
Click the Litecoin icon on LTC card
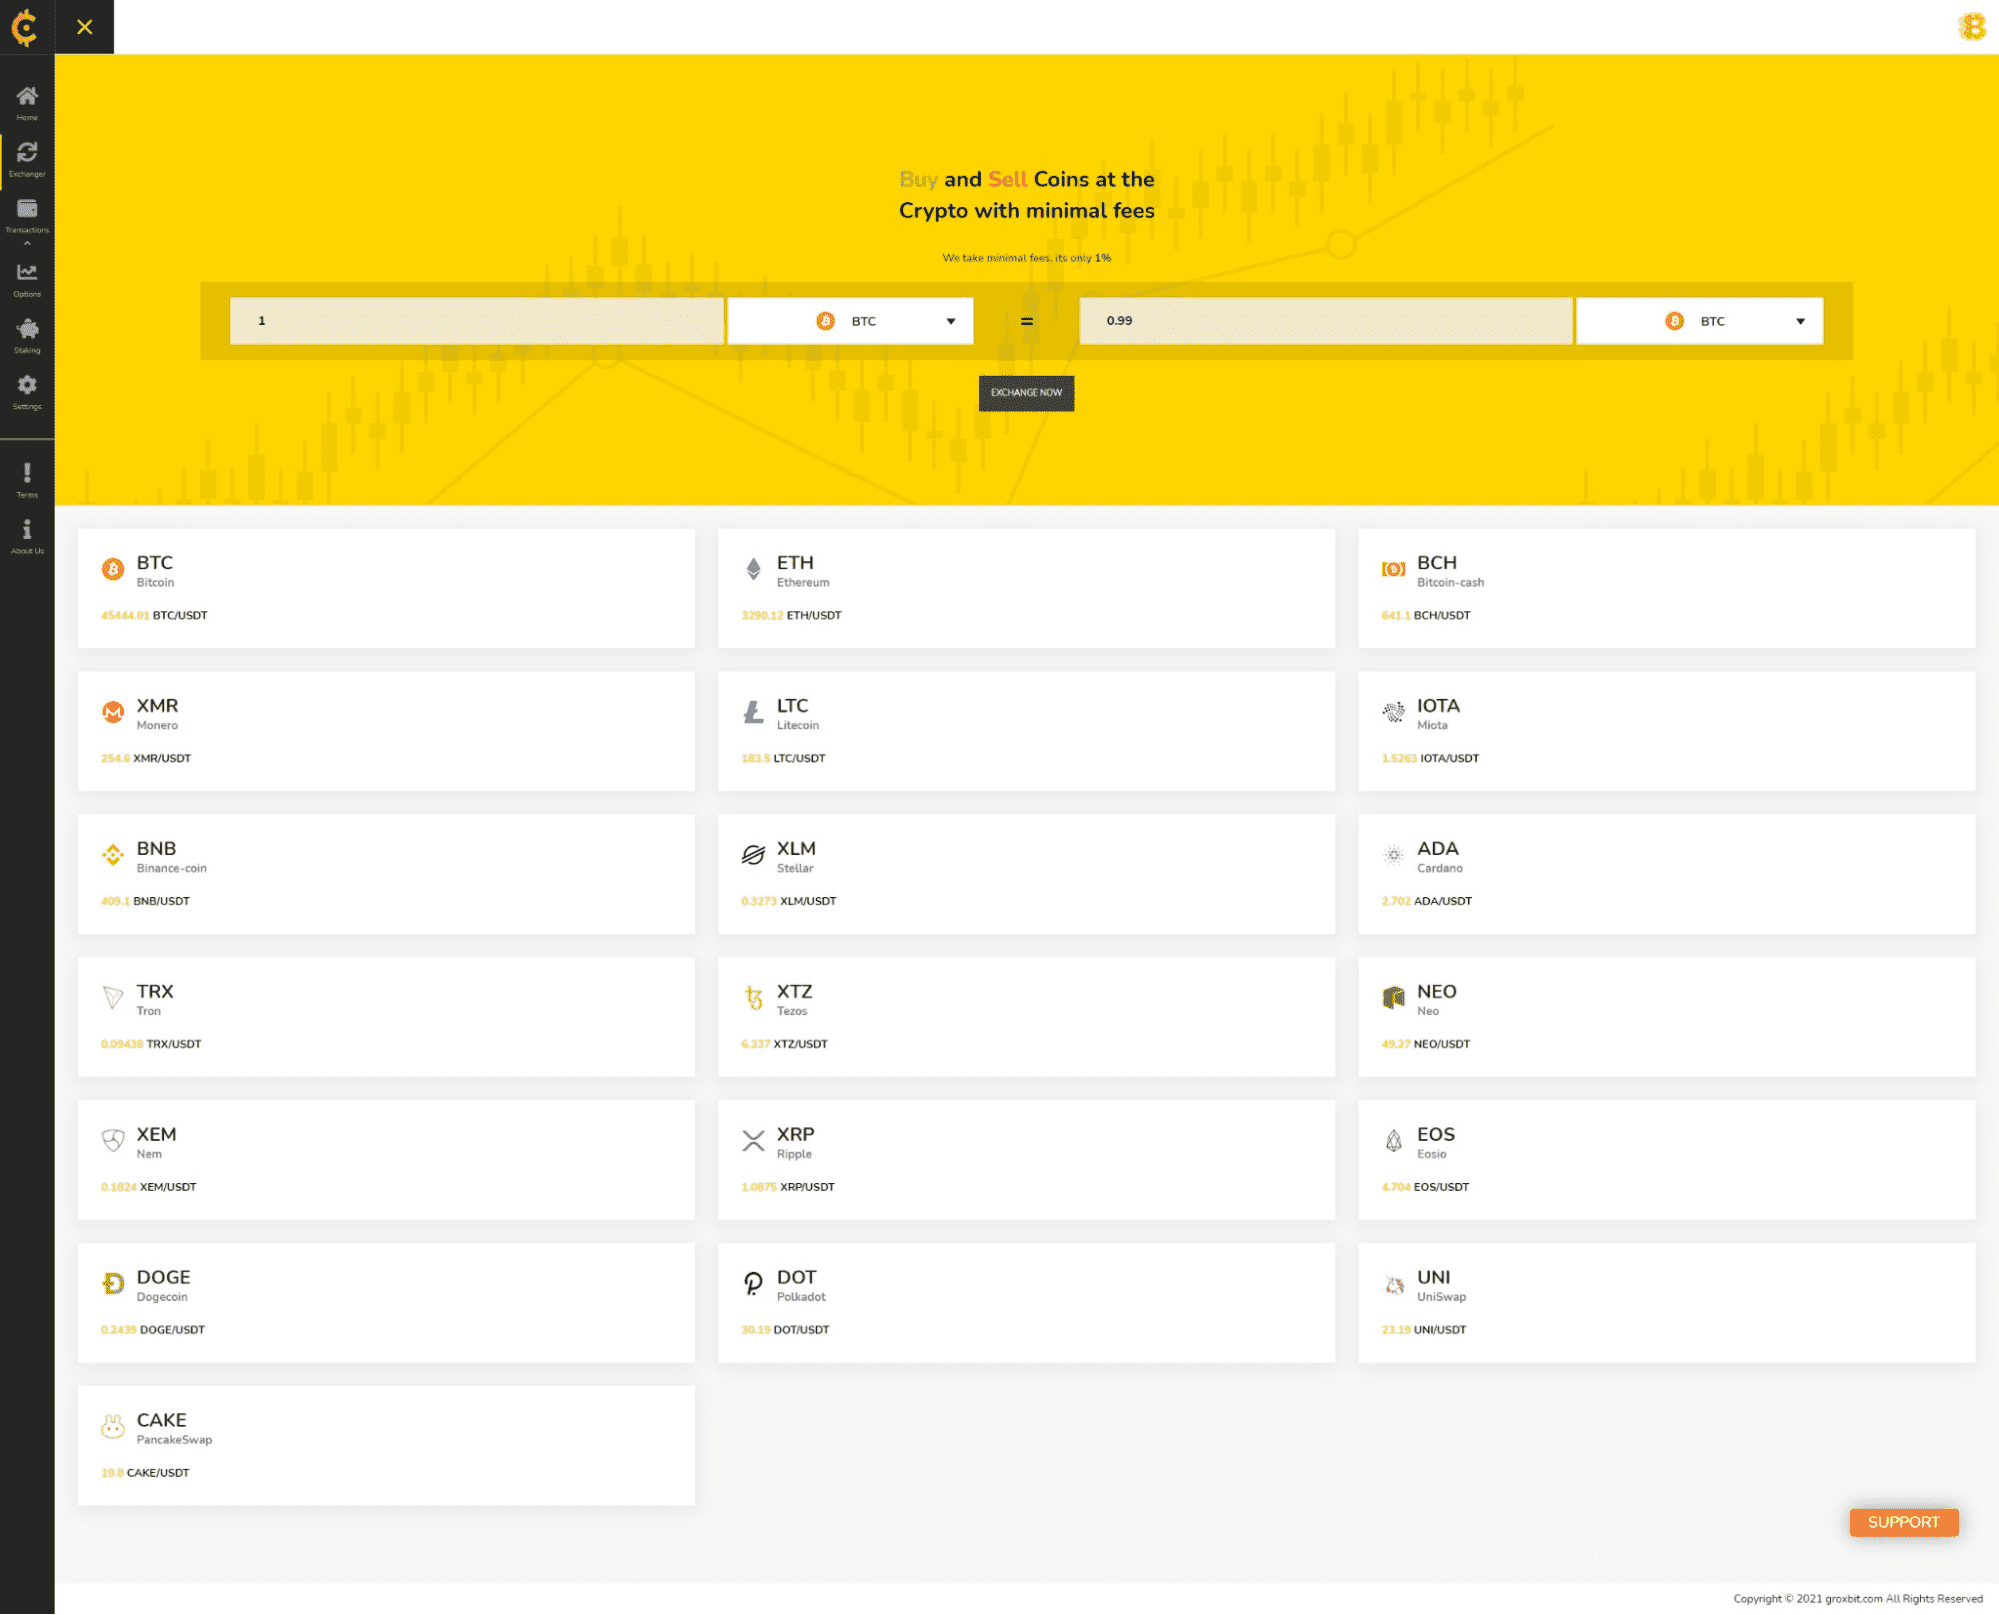click(x=753, y=712)
